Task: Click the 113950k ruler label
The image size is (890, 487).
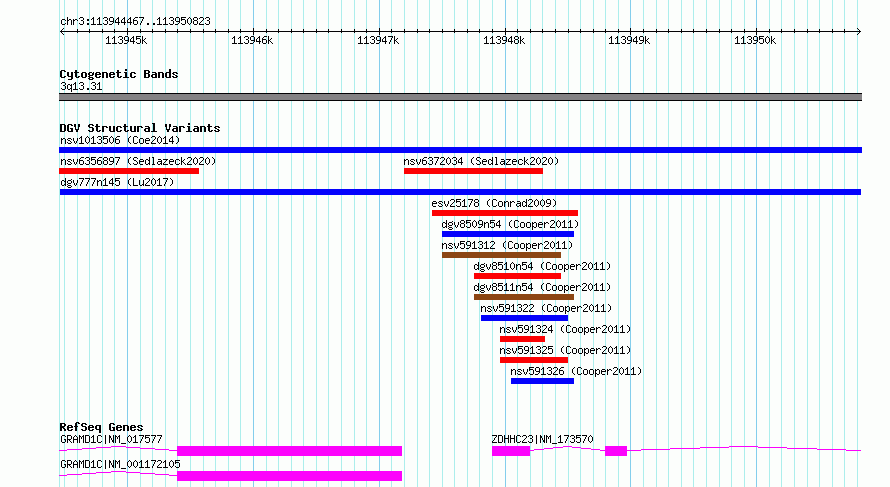Action: [755, 40]
